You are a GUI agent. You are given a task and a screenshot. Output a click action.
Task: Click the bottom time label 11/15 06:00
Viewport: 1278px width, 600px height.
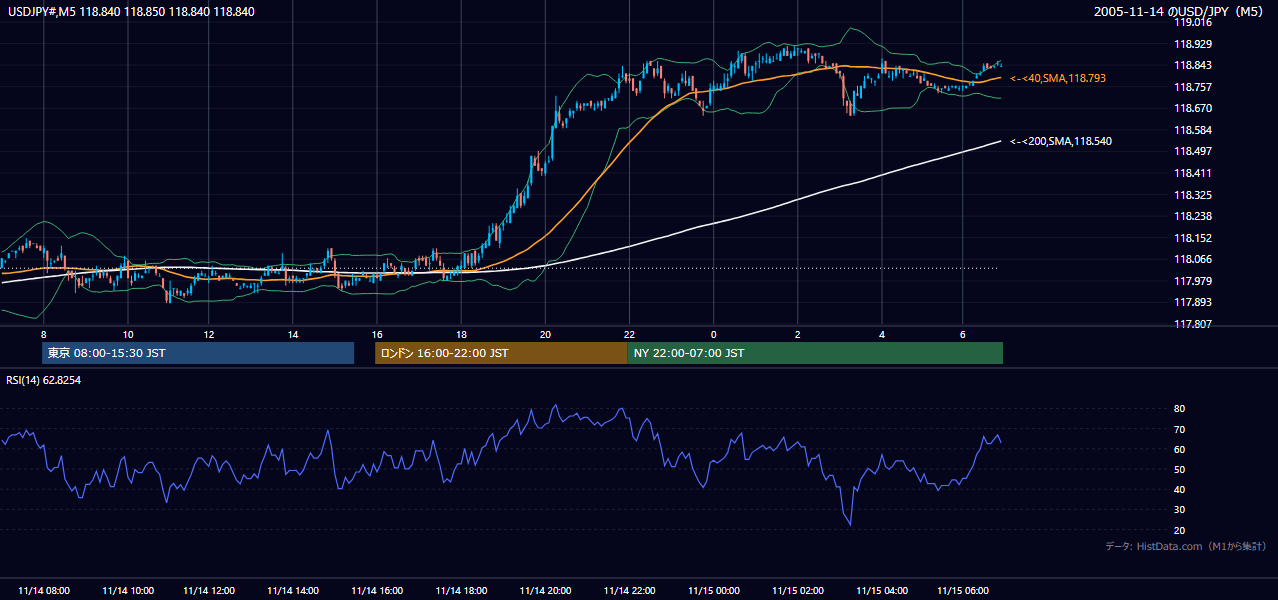point(962,591)
